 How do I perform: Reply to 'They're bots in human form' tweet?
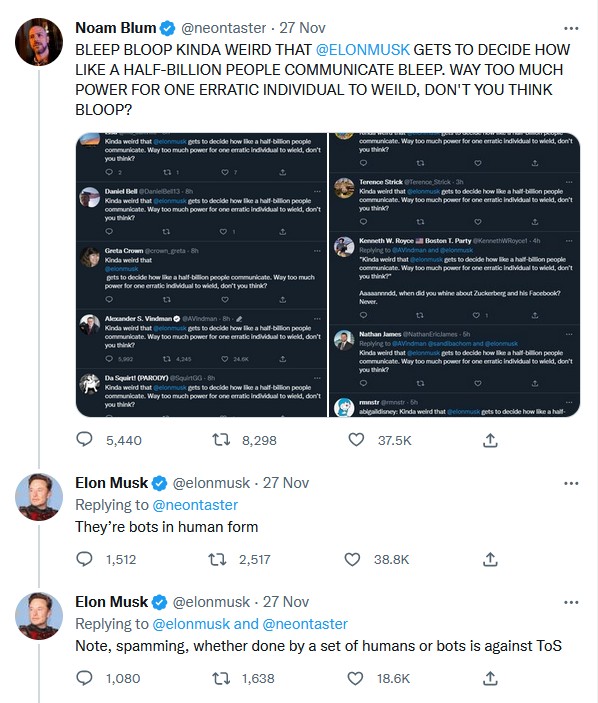[84, 559]
